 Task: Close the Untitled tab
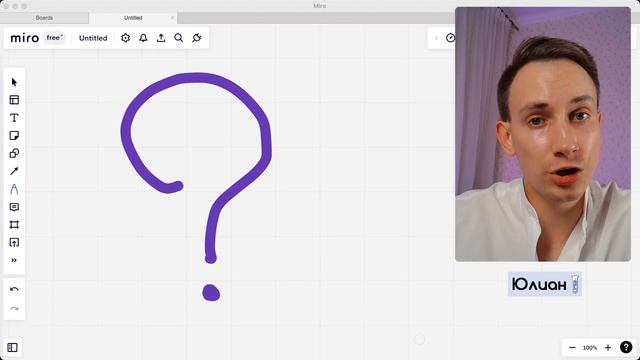click(172, 18)
